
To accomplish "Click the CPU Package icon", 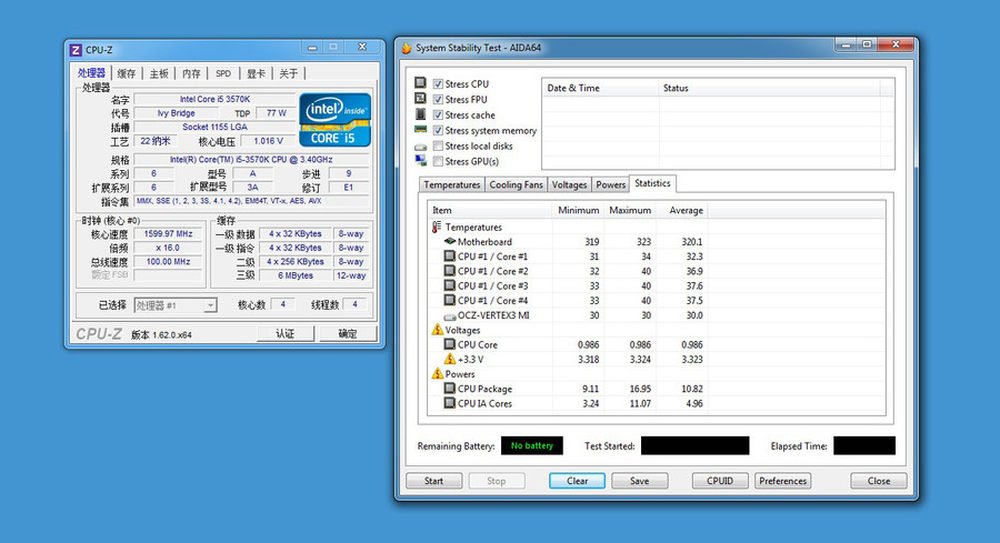I will pyautogui.click(x=450, y=388).
